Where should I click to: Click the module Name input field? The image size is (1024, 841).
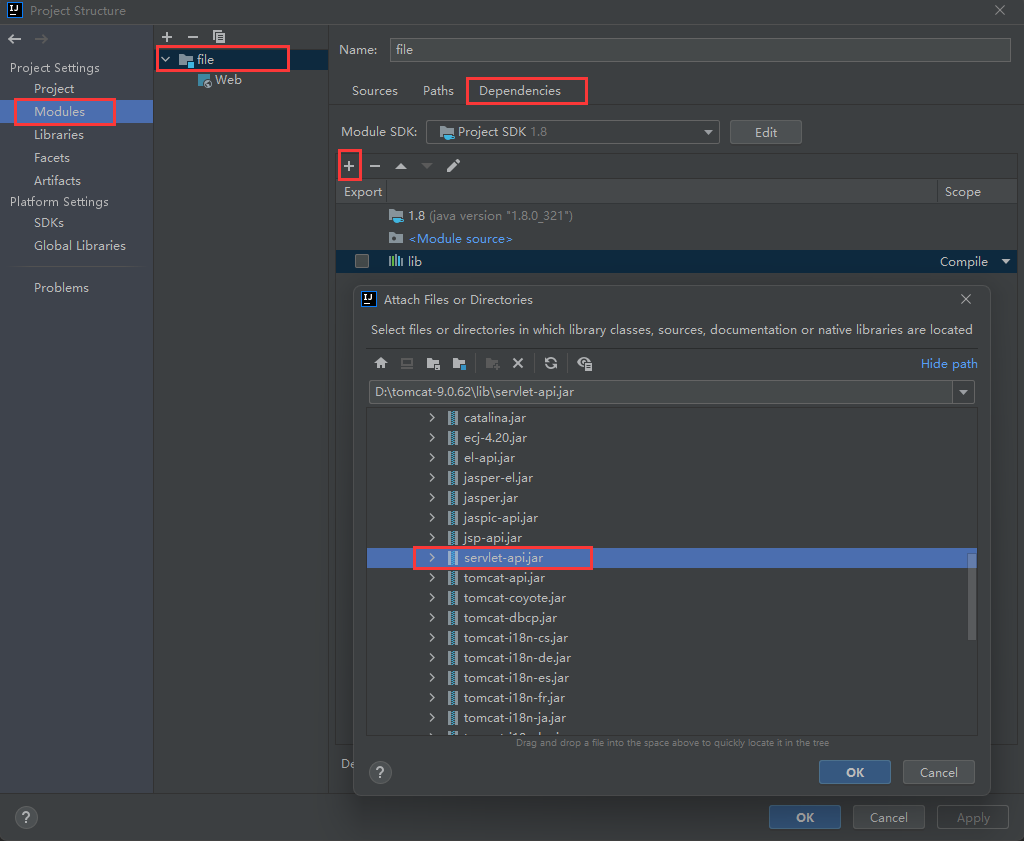pyautogui.click(x=700, y=50)
